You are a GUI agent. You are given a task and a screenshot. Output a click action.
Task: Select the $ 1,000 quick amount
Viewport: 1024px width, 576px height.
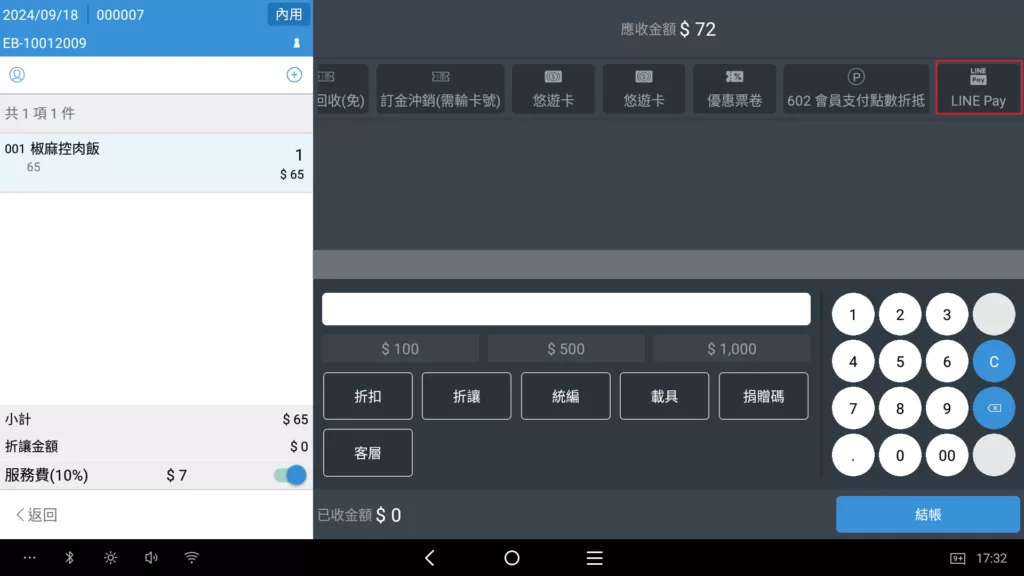pos(732,349)
